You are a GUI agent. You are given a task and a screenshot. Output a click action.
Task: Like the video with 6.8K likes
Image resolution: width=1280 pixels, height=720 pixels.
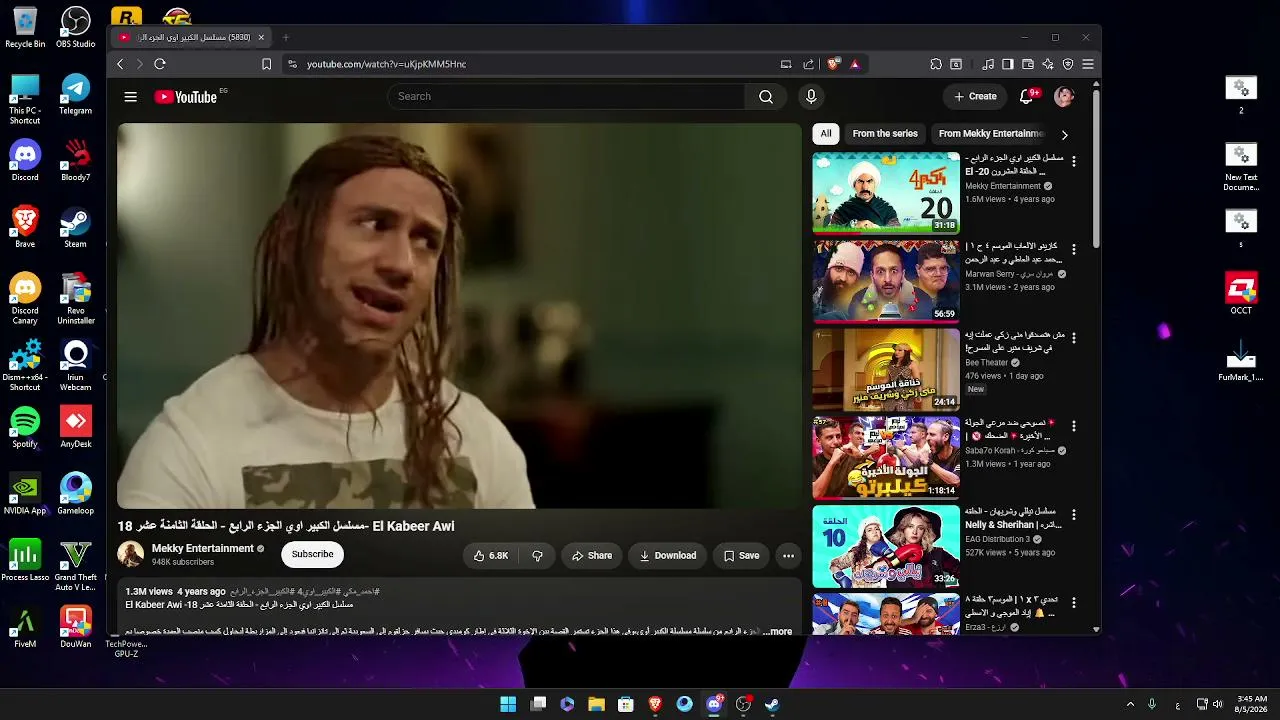491,555
